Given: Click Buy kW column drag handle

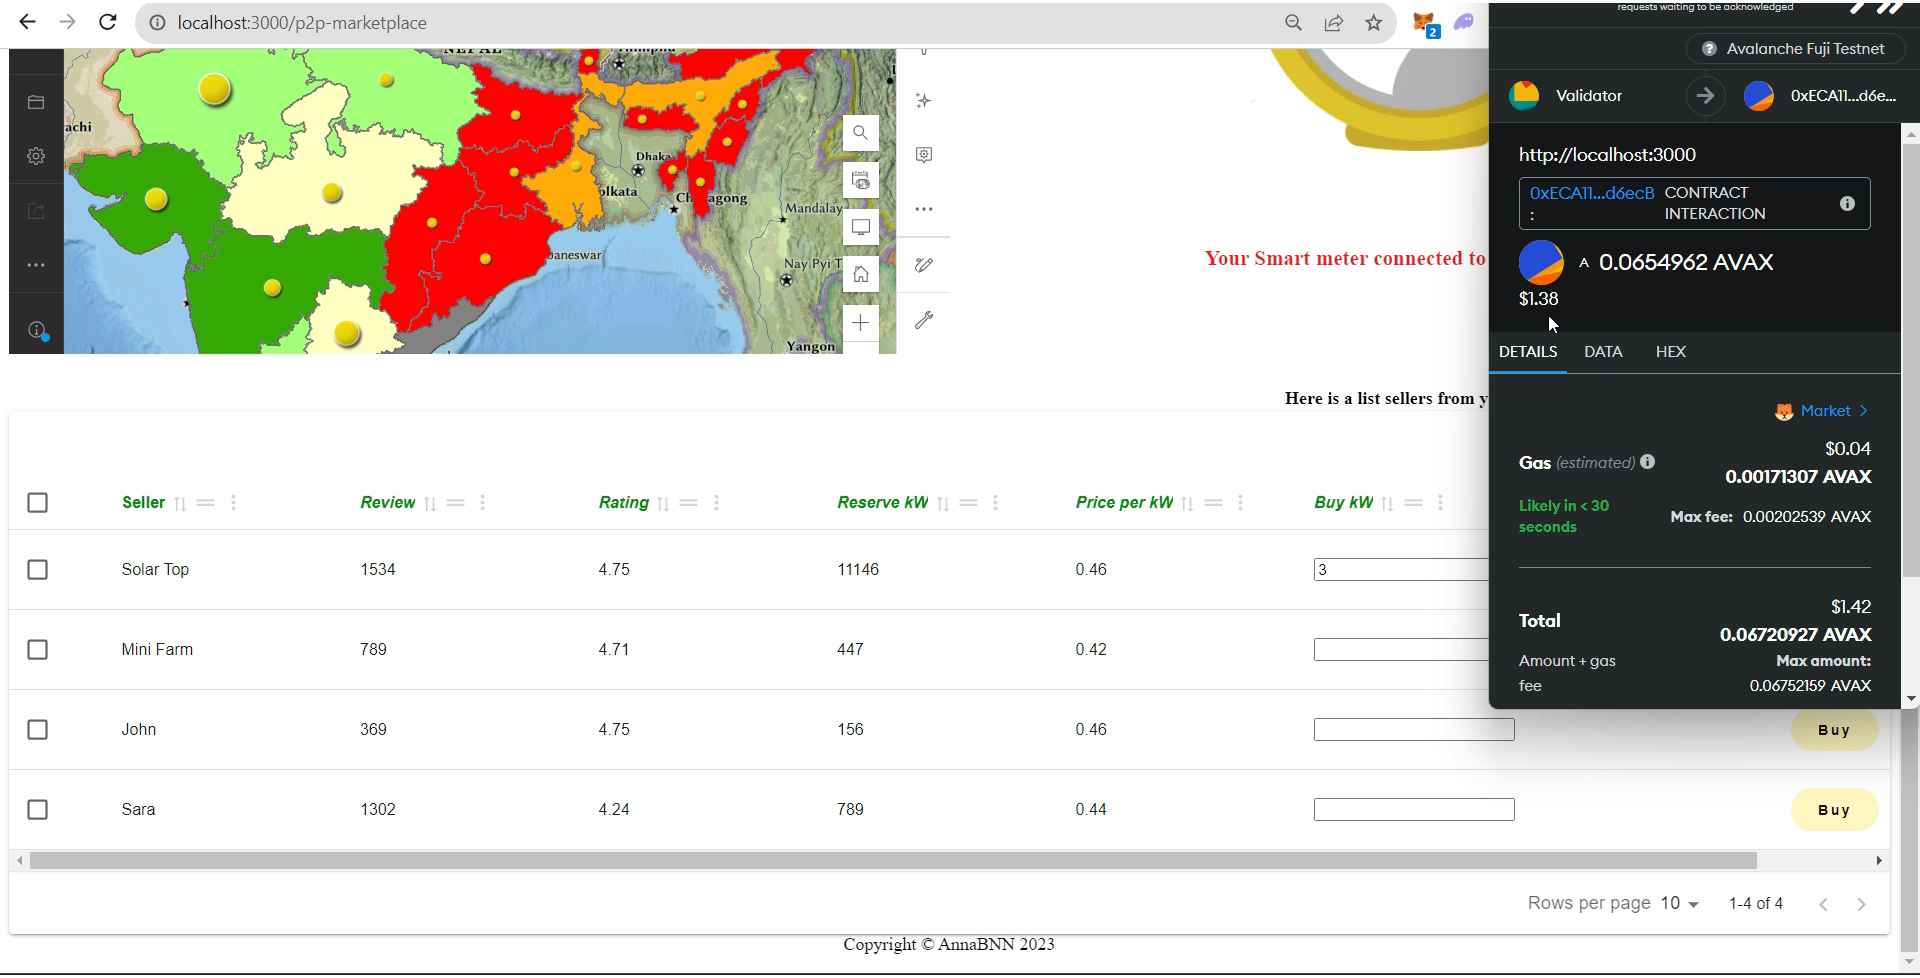Looking at the screenshot, I should 1413,503.
